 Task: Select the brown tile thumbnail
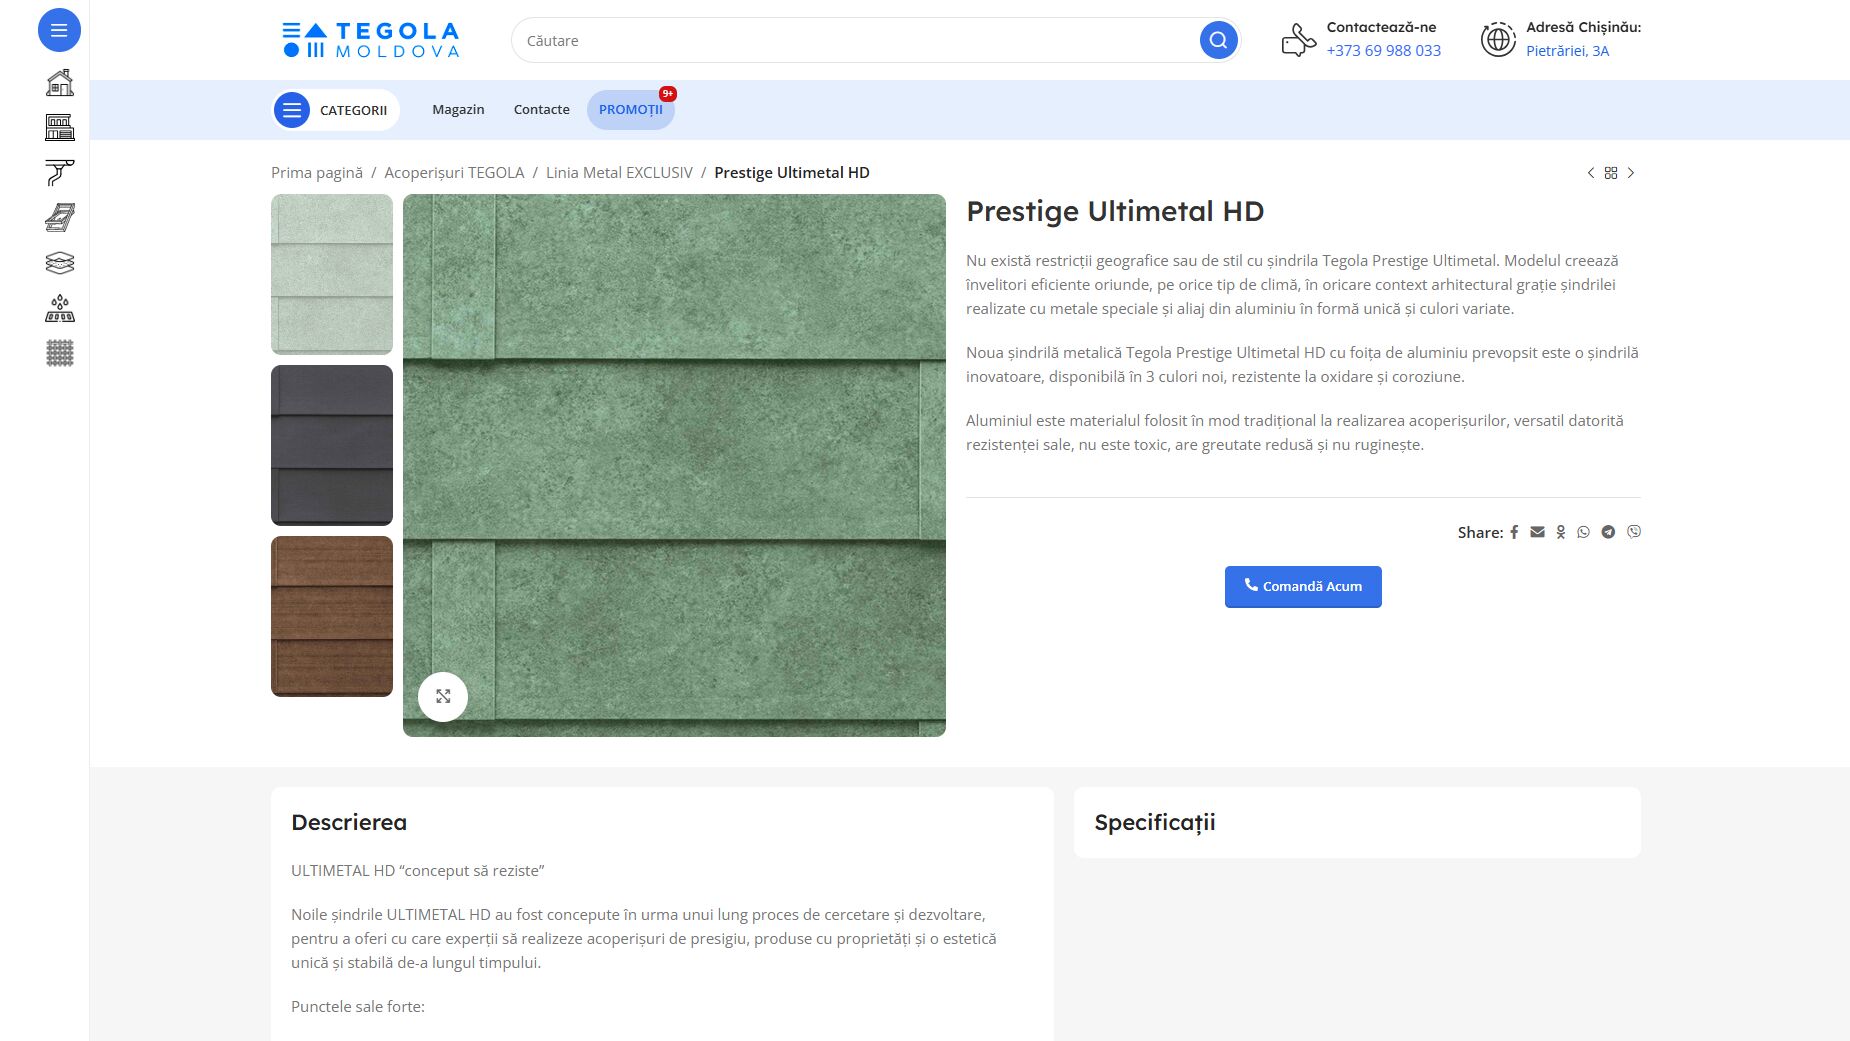coord(332,616)
